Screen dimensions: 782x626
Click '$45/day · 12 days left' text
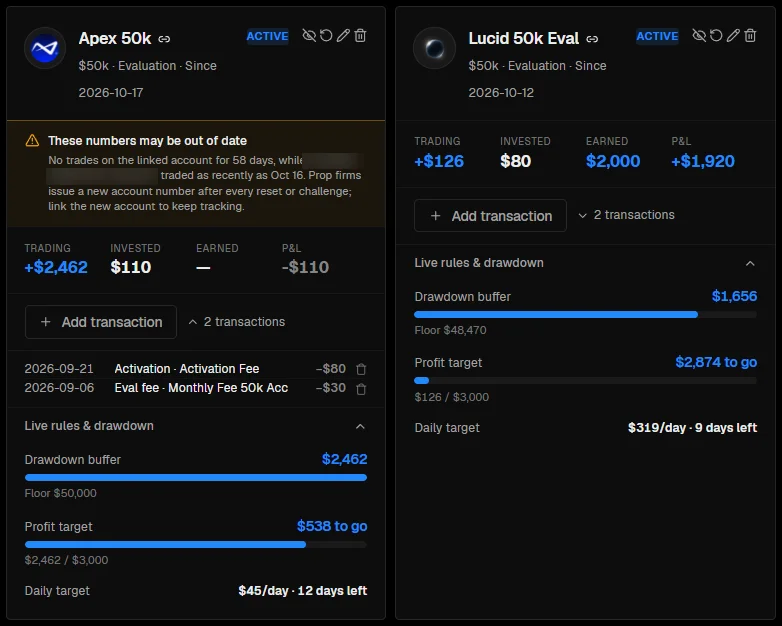point(303,591)
